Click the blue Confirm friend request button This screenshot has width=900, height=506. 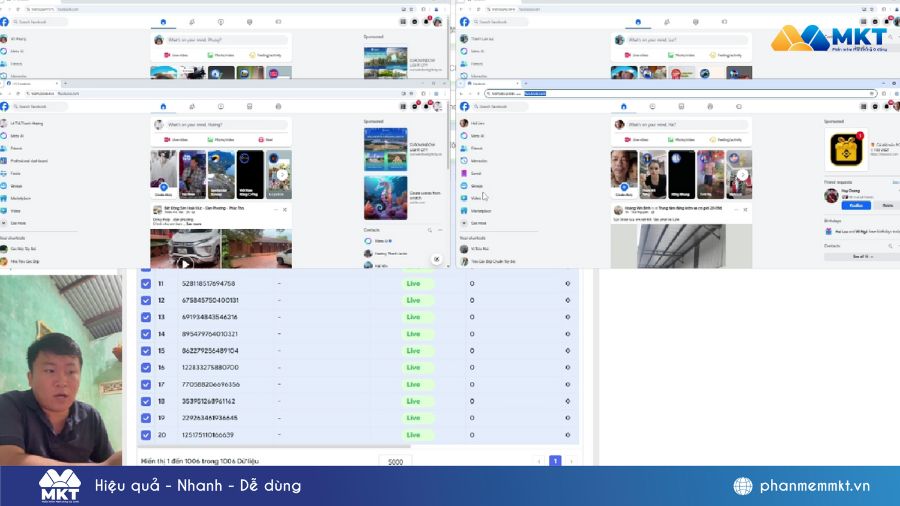856,205
